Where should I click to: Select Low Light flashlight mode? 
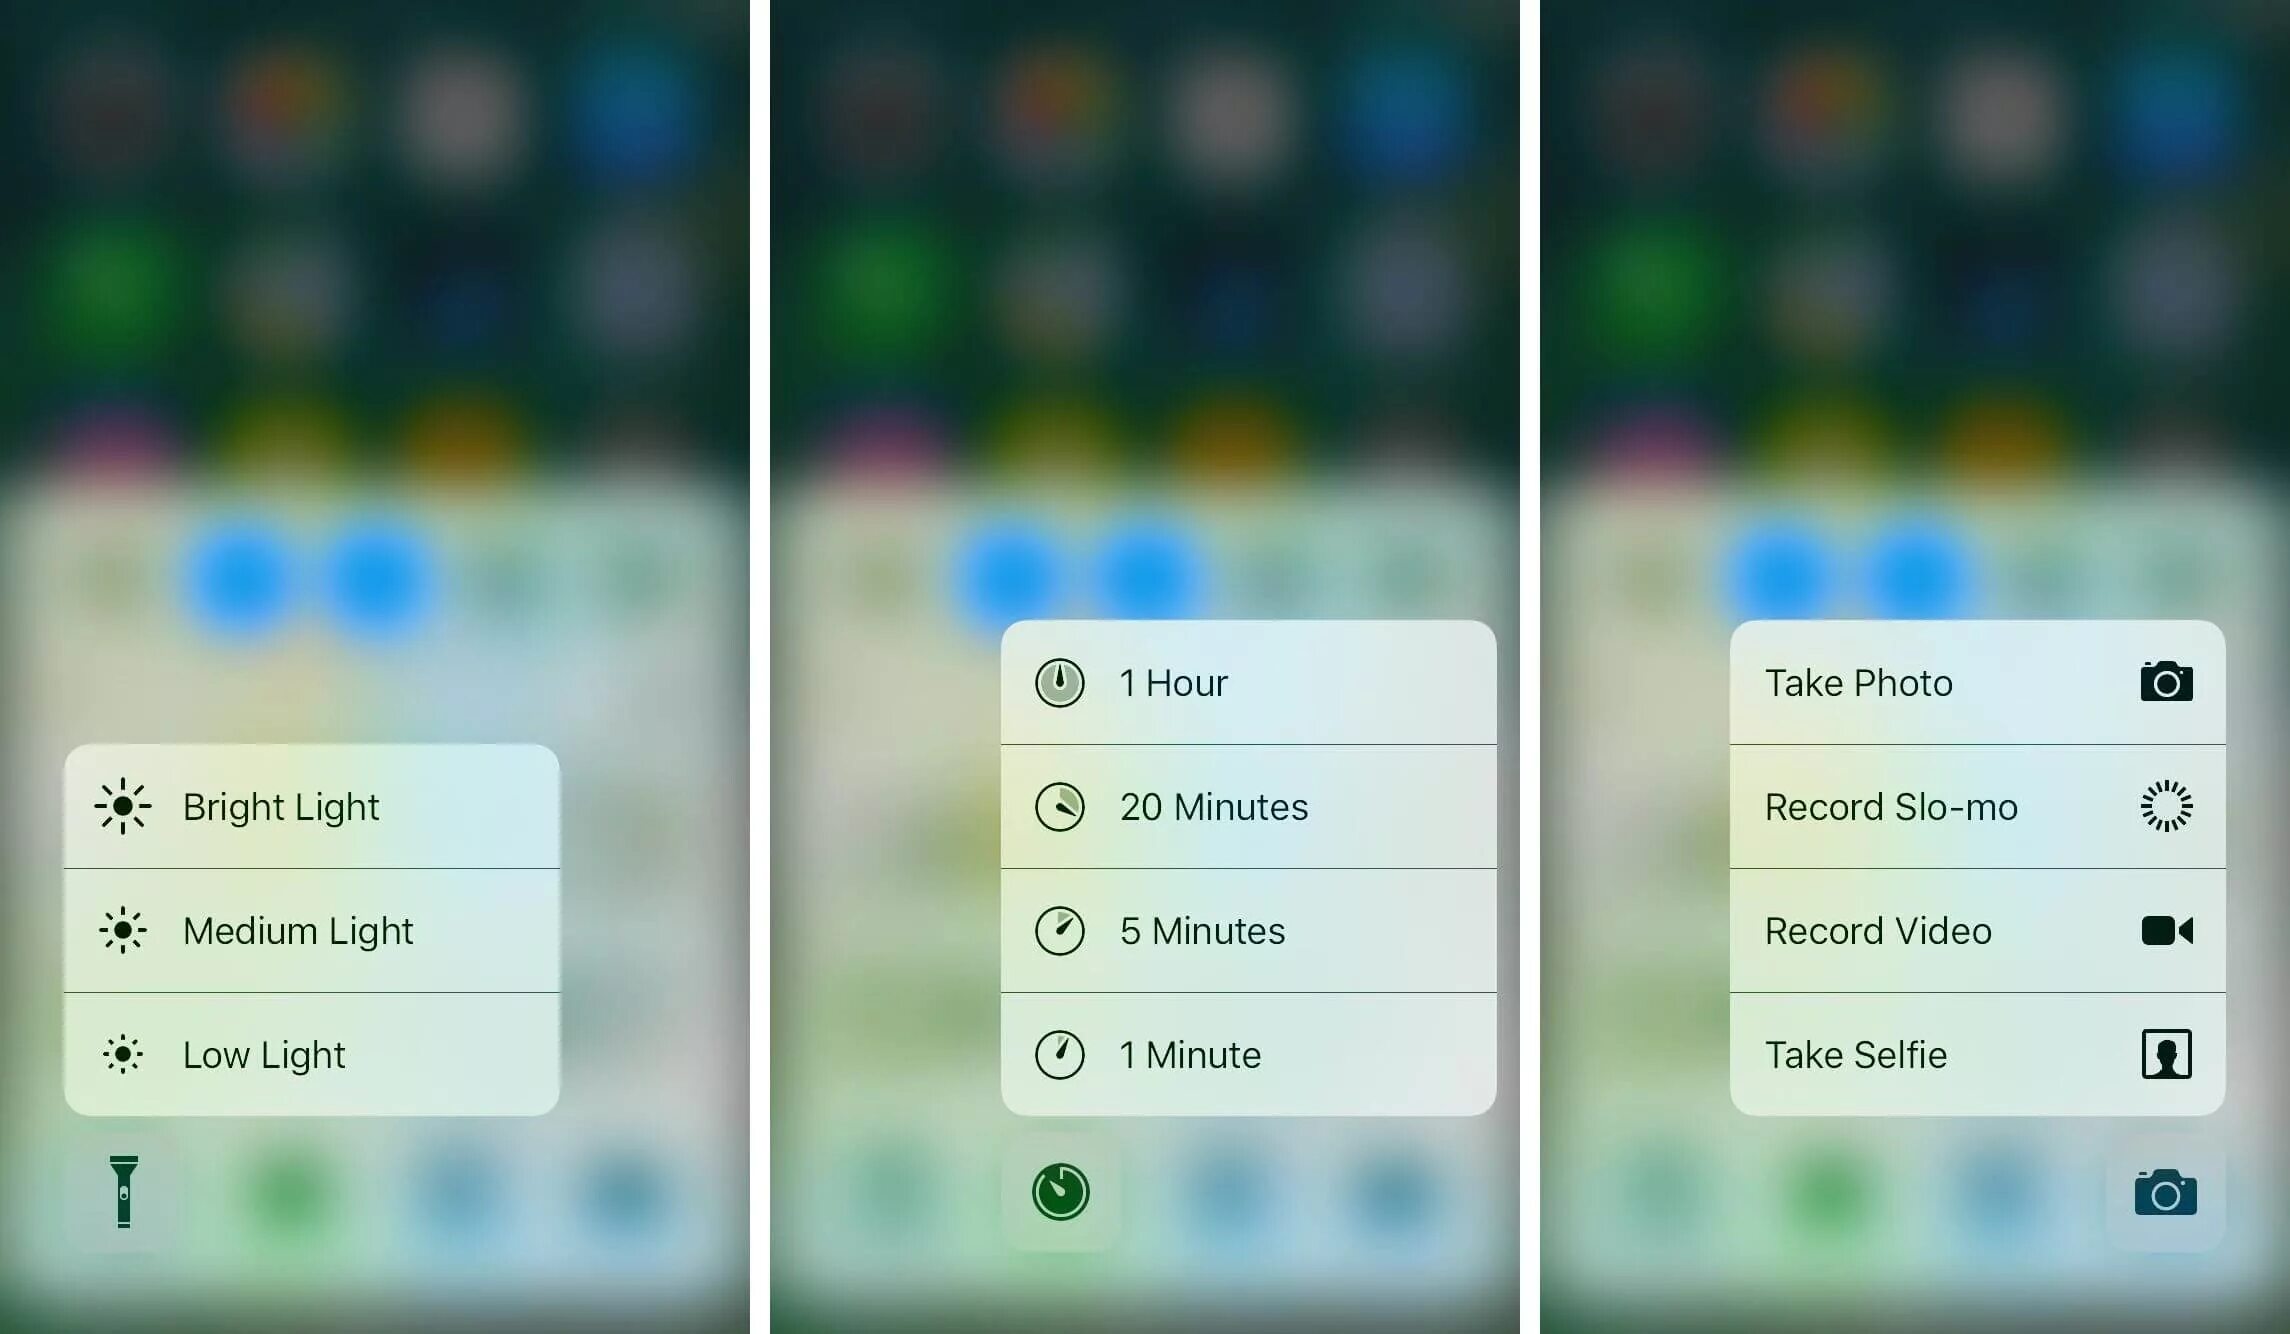311,1053
